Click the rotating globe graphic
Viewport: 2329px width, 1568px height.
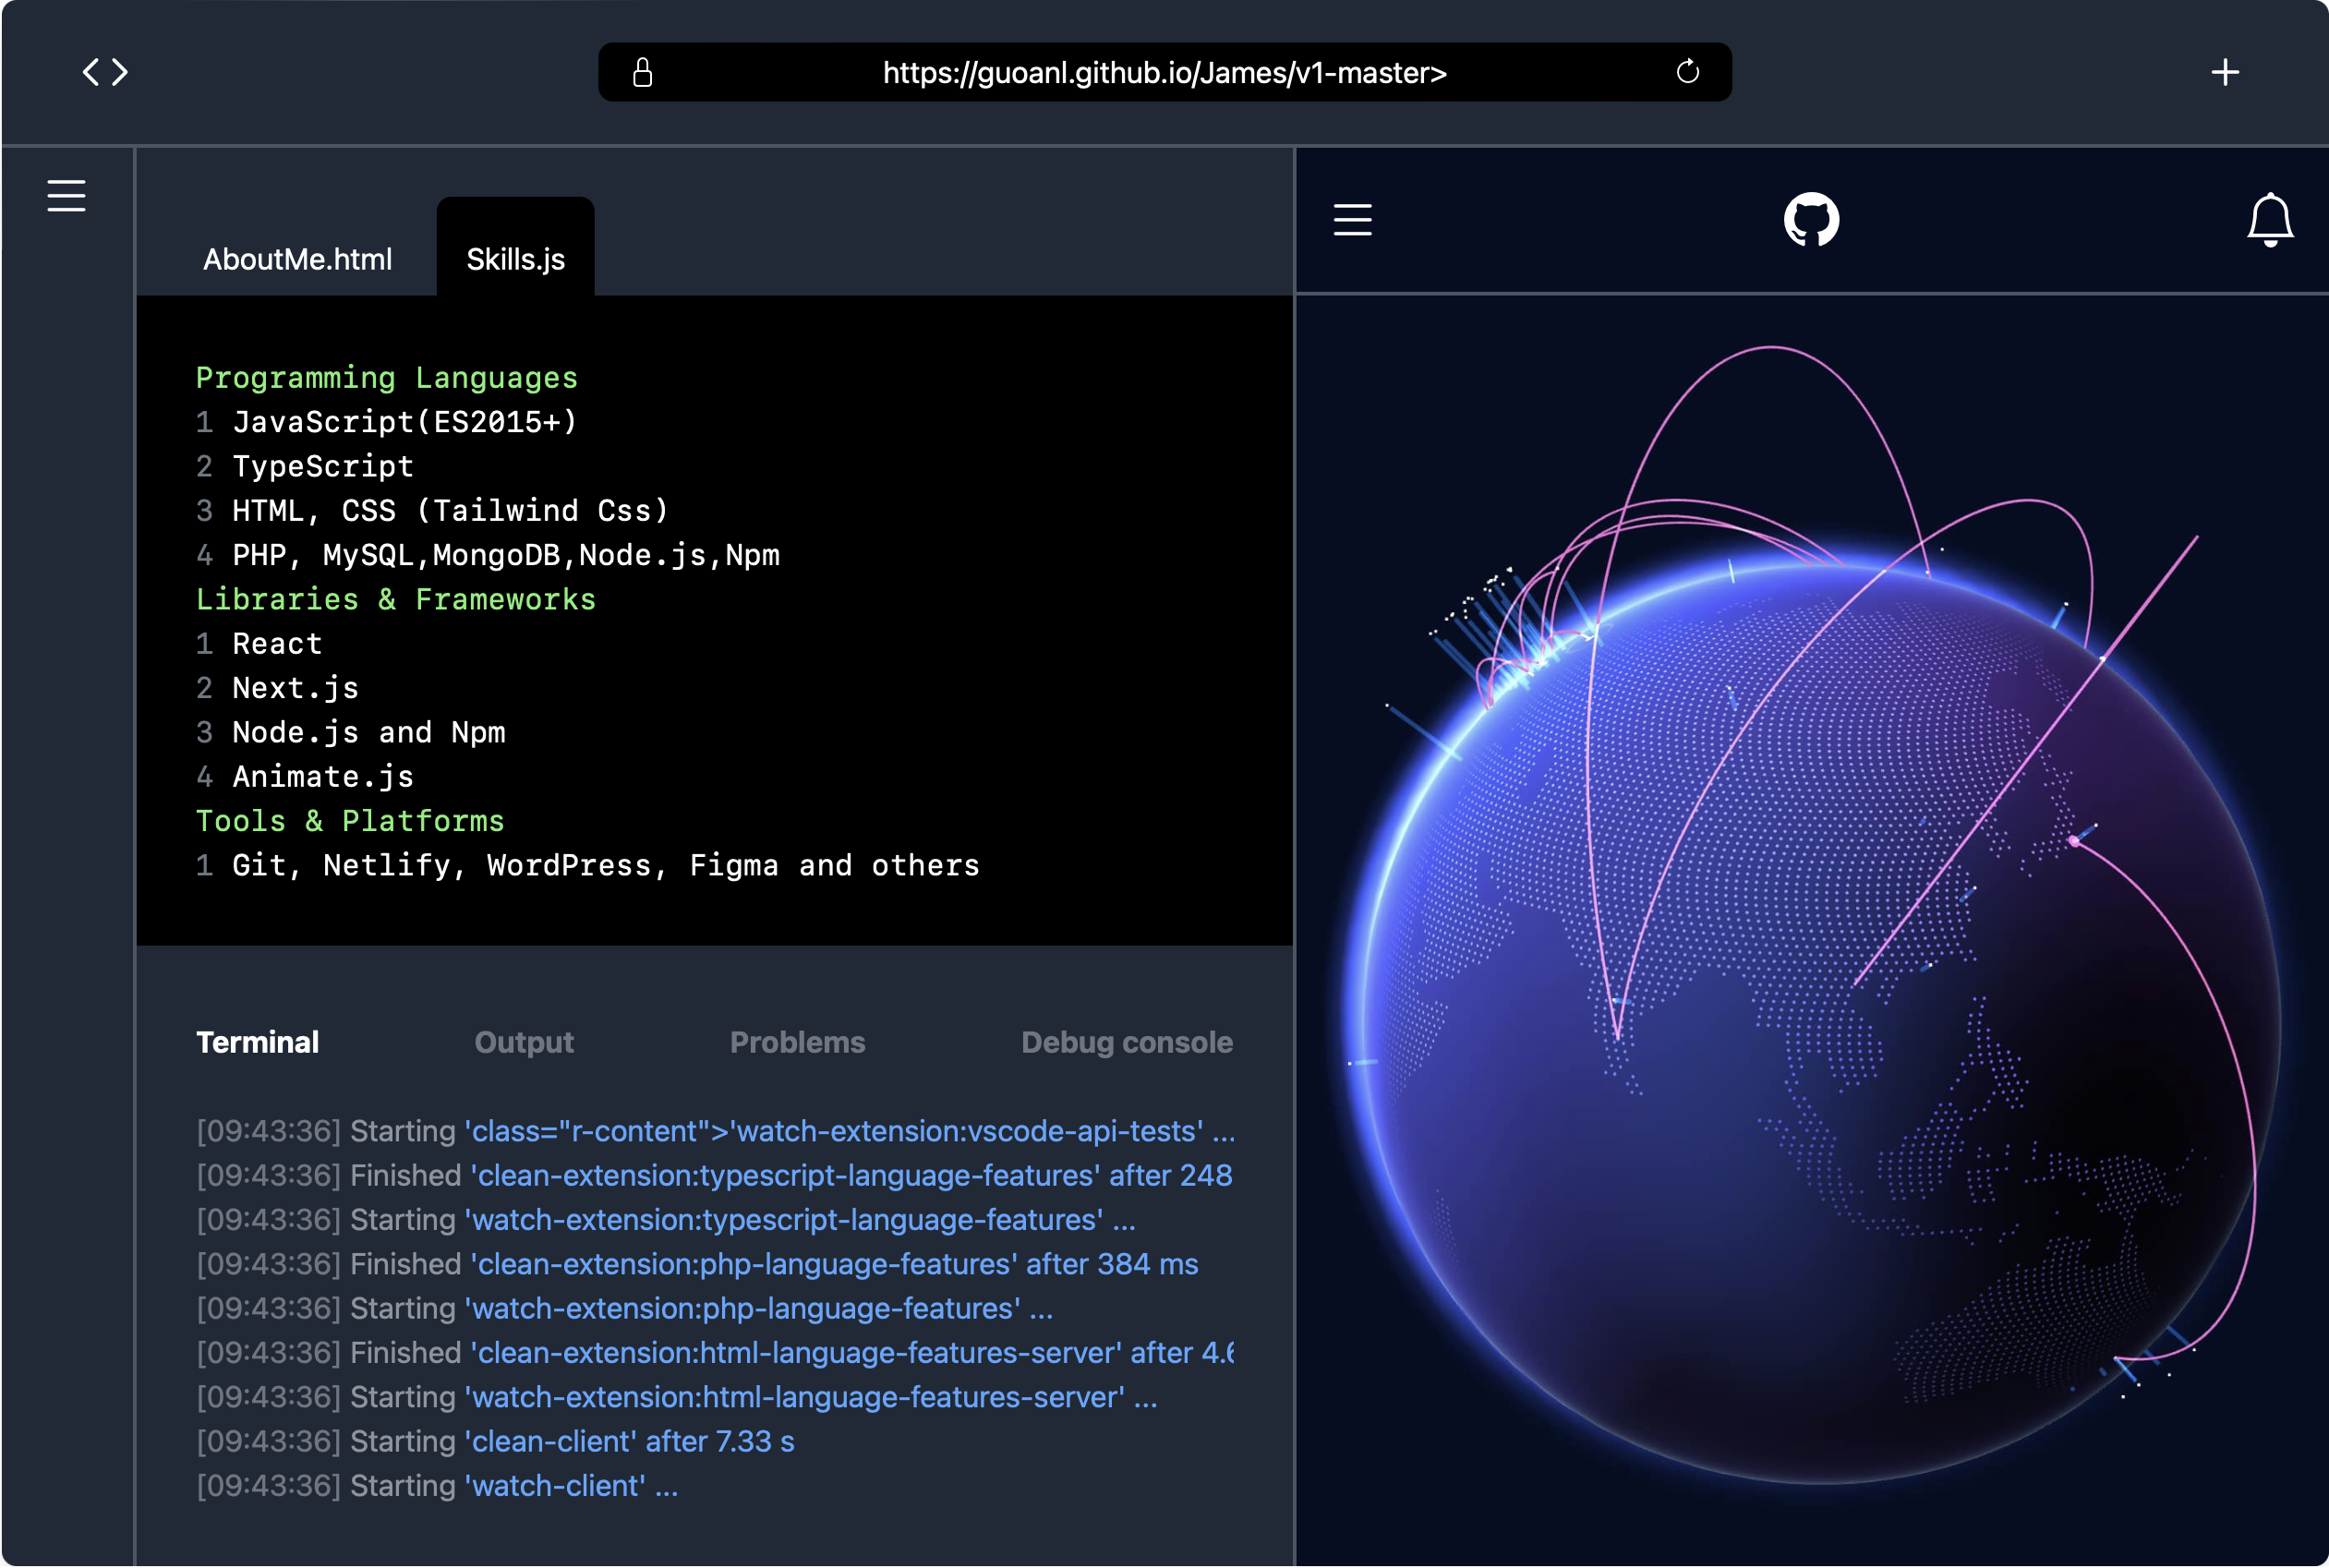[x=1810, y=1000]
